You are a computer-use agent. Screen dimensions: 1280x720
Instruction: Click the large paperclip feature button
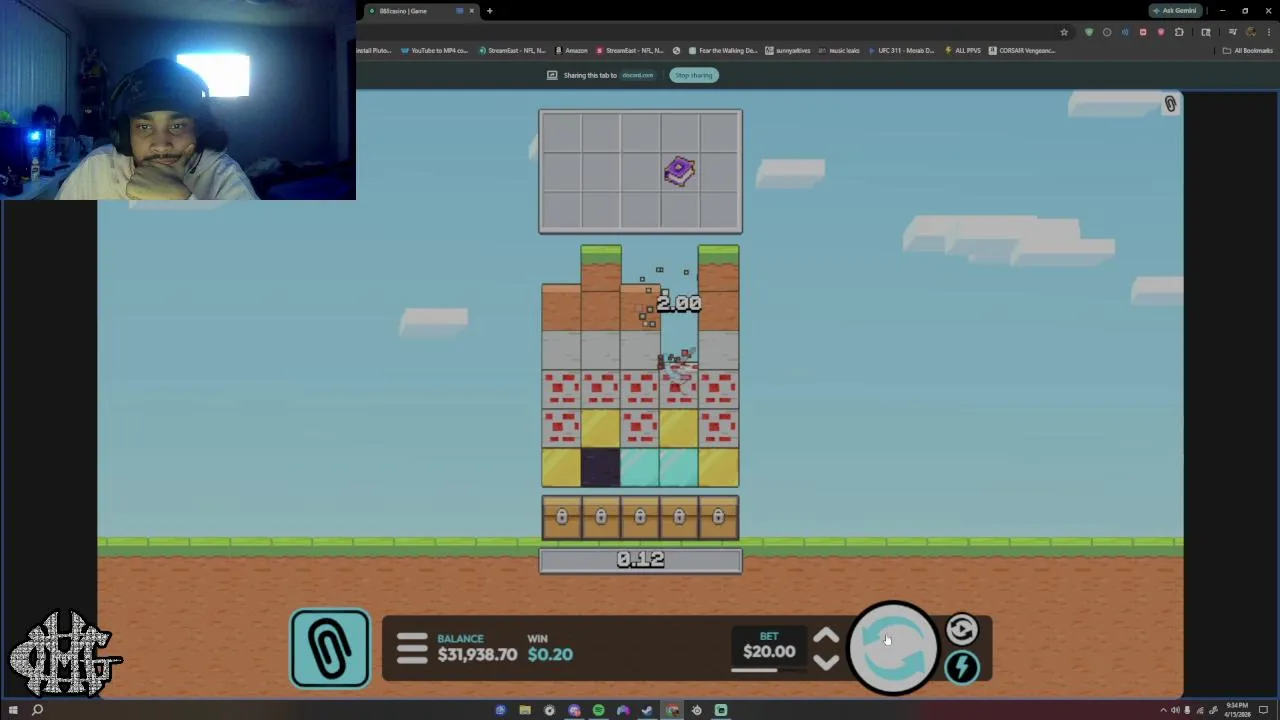pos(330,648)
